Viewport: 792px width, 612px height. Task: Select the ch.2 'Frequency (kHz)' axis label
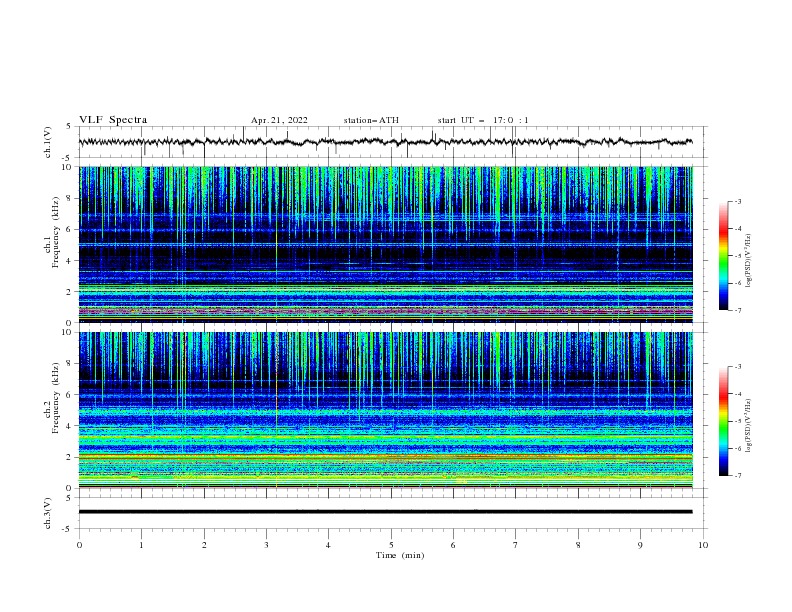[x=56, y=398]
